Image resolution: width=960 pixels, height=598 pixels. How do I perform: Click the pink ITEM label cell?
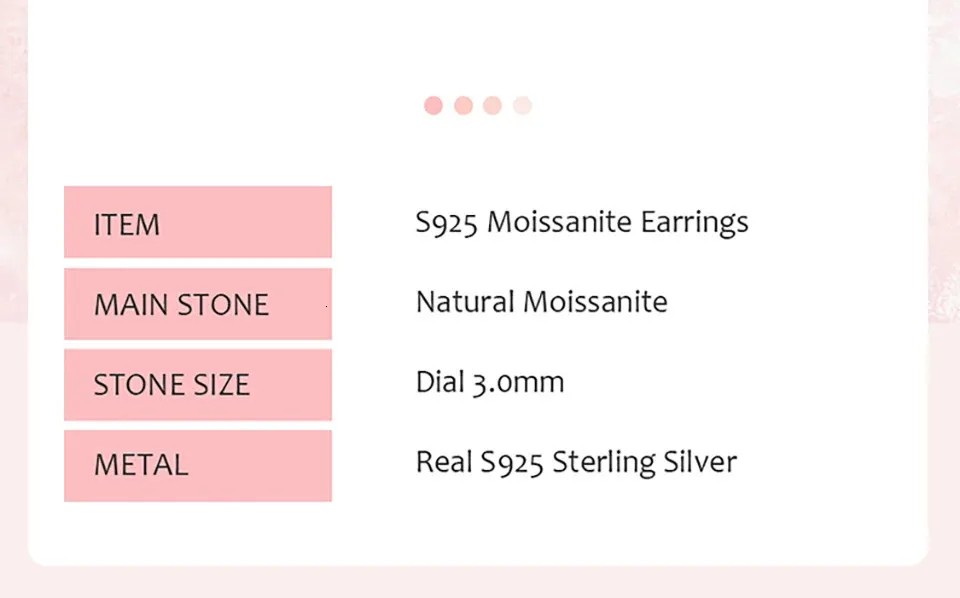click(x=197, y=222)
